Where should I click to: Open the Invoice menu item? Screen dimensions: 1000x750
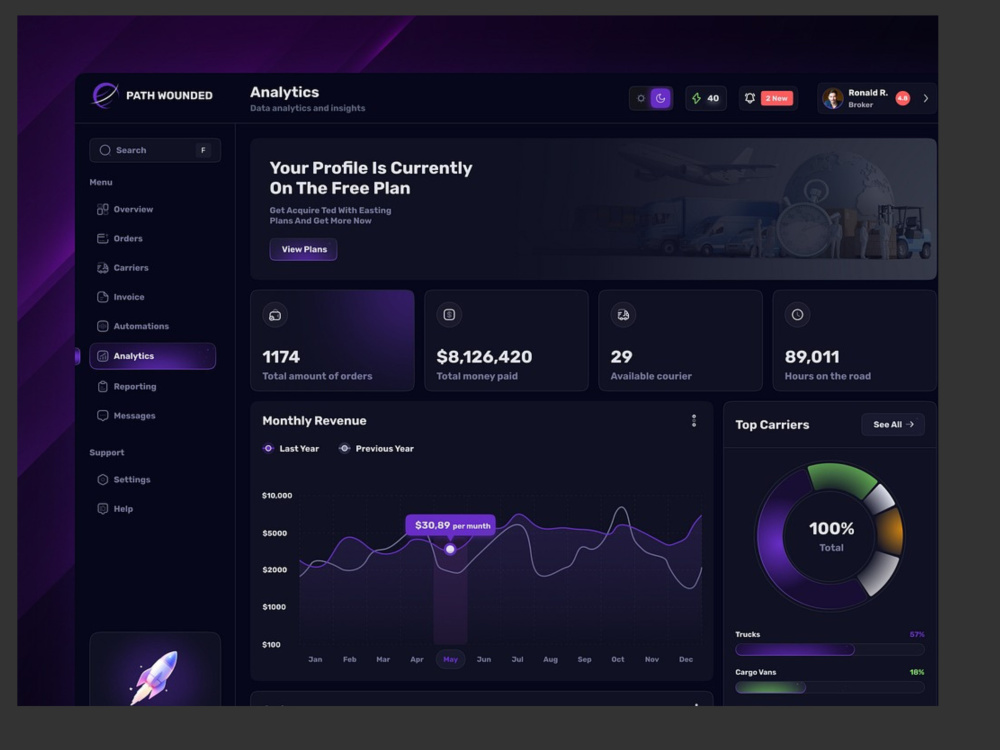(x=152, y=297)
